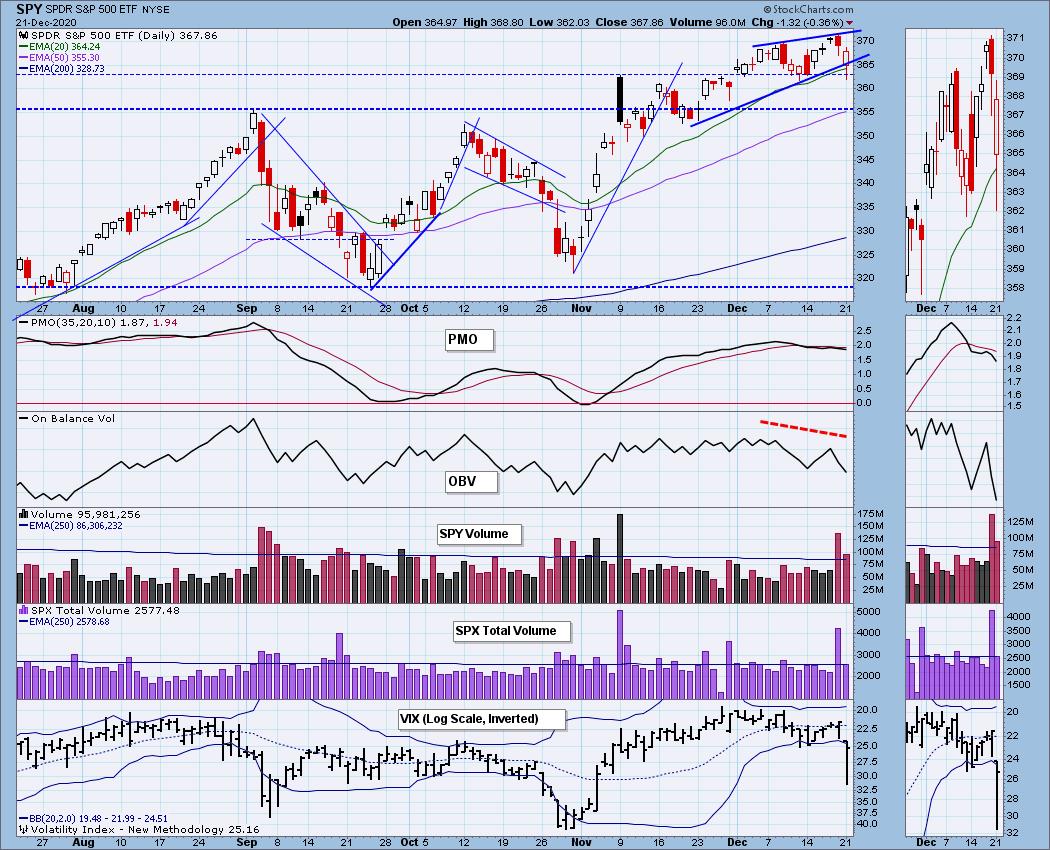This screenshot has width=1050, height=850.
Task: Click the 2.2 label on zoomed PMO thumbnail
Action: coord(1014,317)
